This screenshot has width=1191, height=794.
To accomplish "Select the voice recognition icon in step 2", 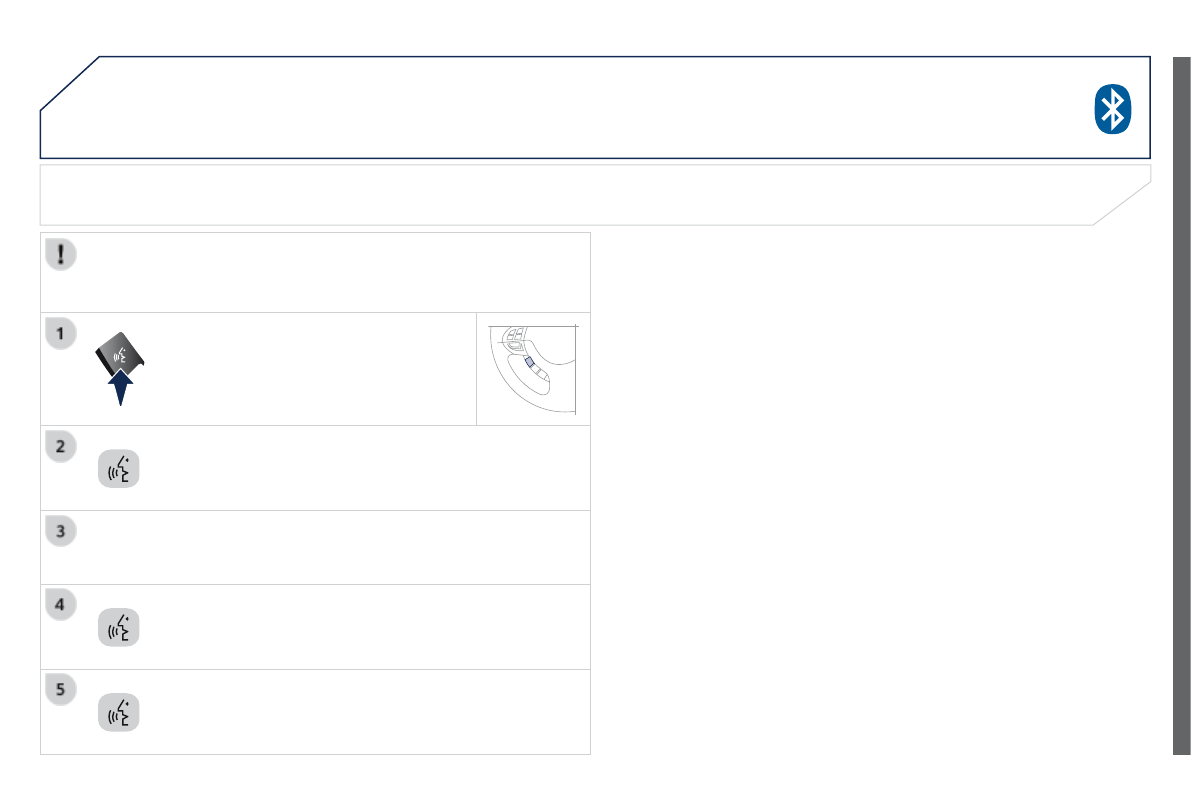I will (x=119, y=469).
